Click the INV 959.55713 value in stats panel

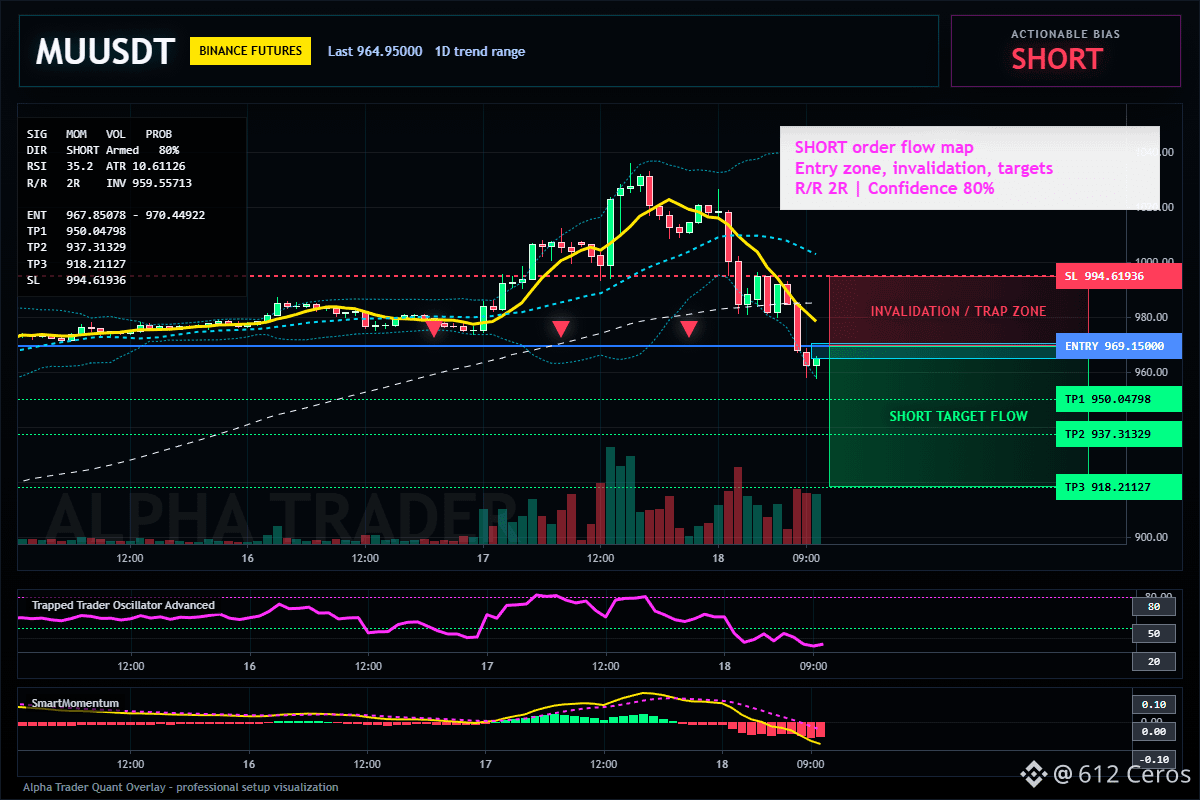pyautogui.click(x=149, y=183)
